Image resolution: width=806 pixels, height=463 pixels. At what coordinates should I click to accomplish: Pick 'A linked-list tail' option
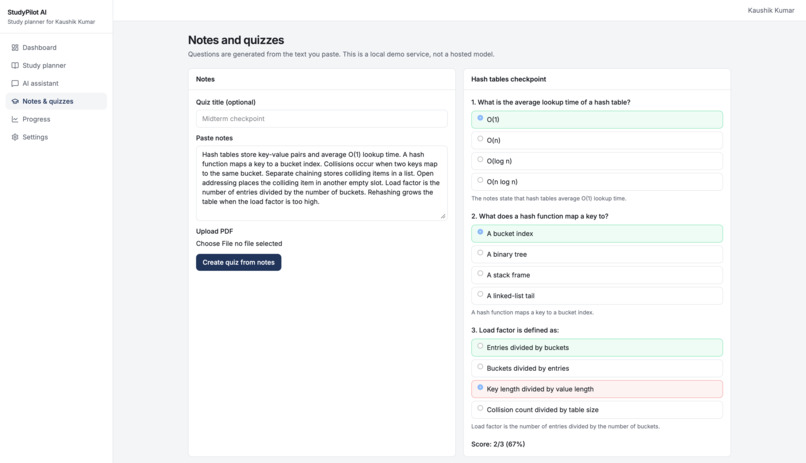click(597, 296)
